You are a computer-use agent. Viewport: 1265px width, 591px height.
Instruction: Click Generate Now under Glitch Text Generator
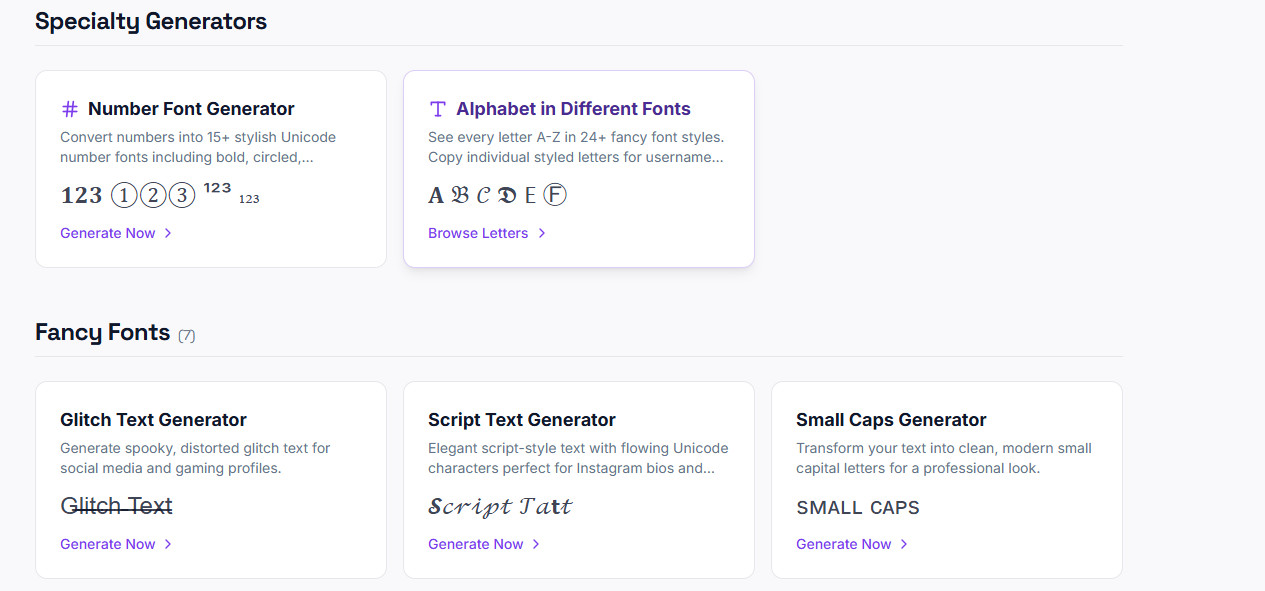pos(105,543)
